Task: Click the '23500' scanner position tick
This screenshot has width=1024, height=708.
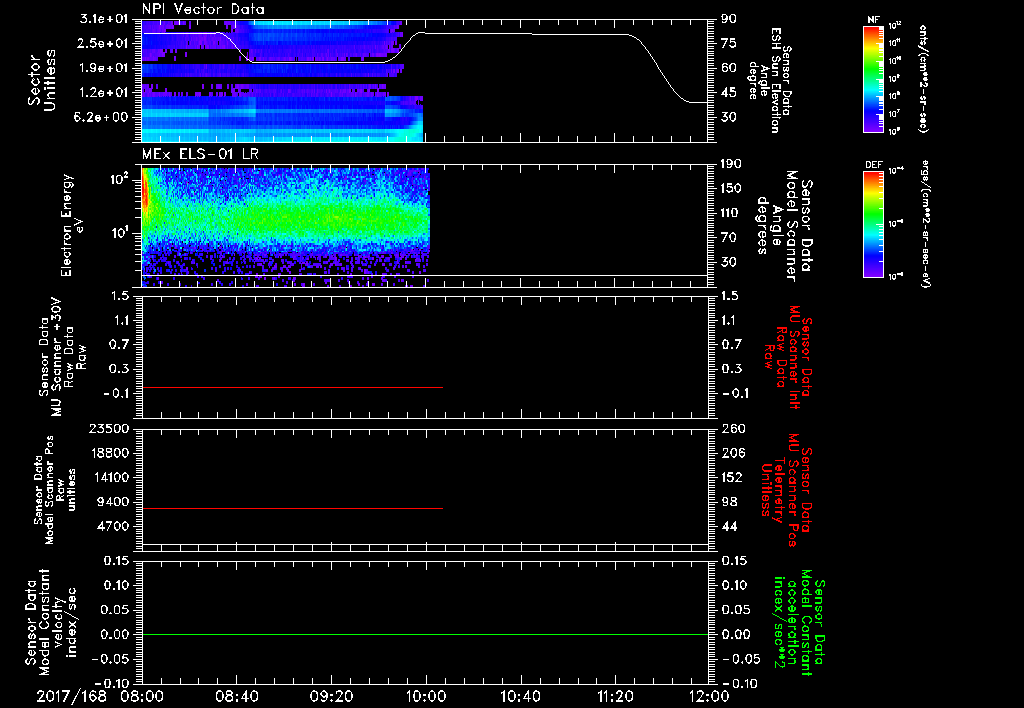Action: (110, 428)
